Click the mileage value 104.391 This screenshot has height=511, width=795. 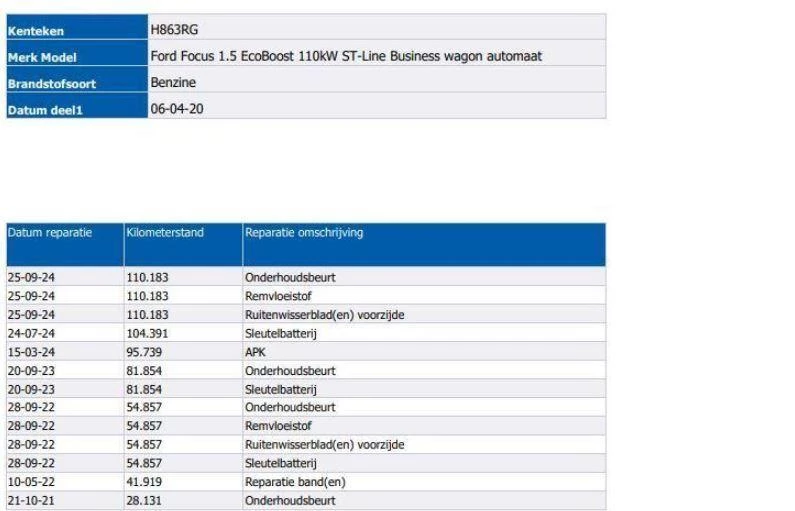click(147, 334)
